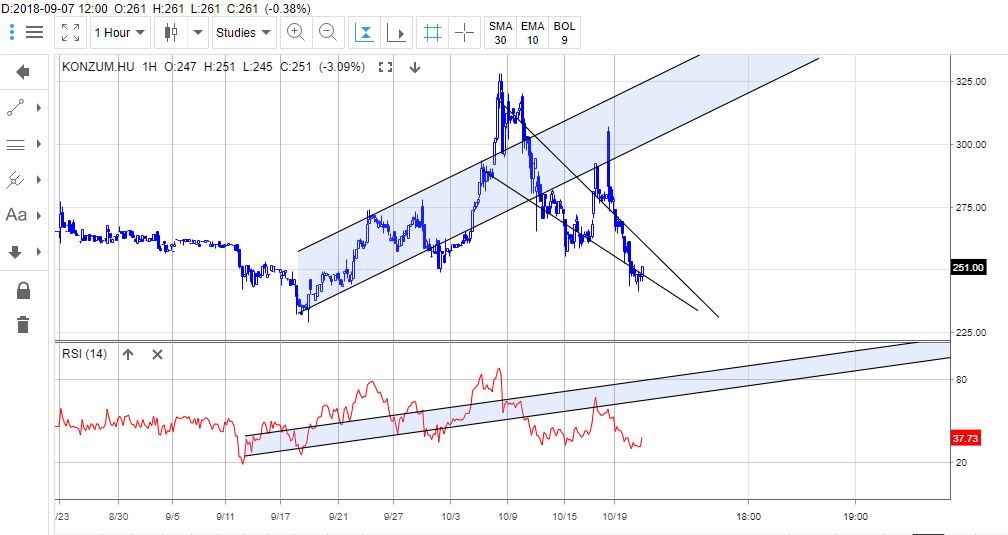Move the KONZUM.HU pane down
Viewport: 1008px width, 535px height.
coord(415,67)
